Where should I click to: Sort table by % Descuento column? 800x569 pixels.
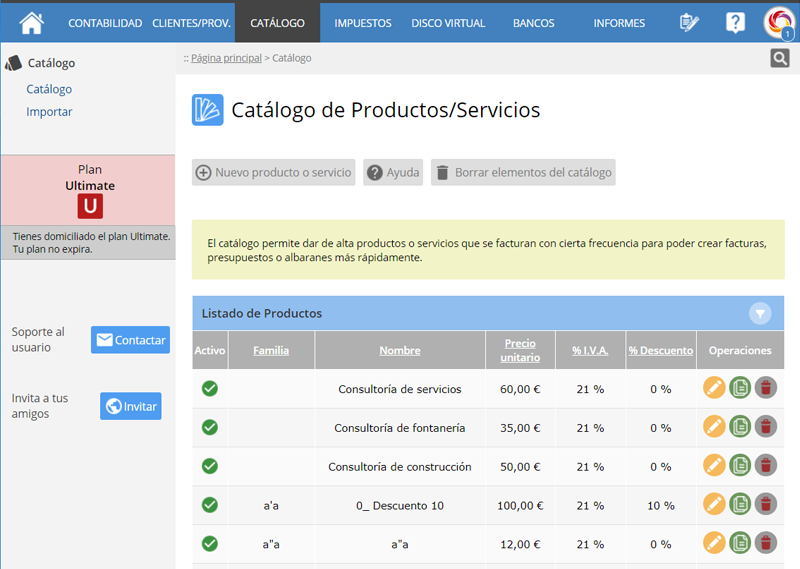[661, 351]
